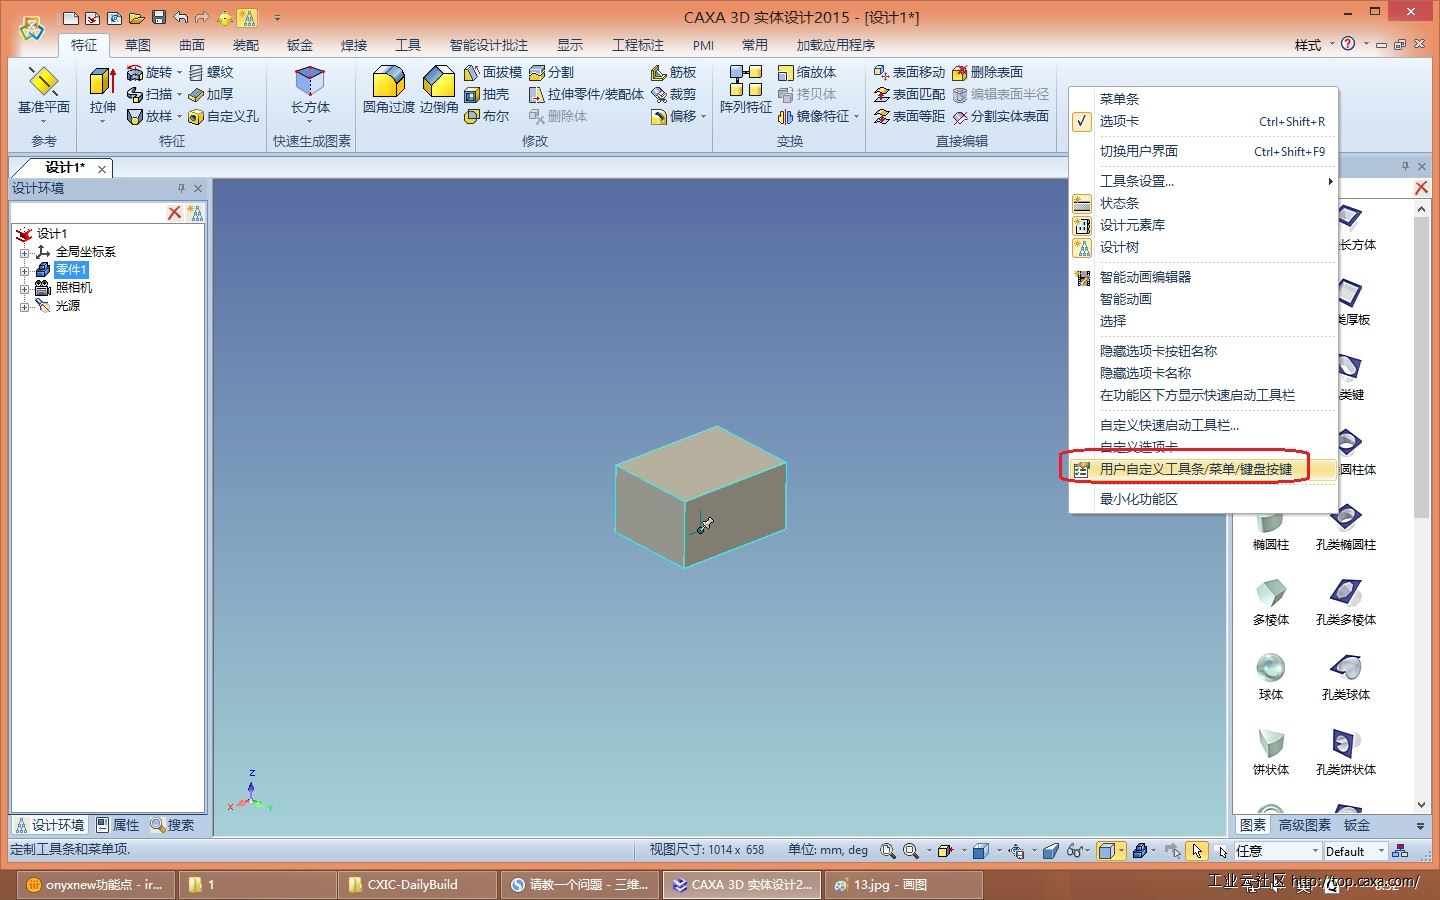Choose 用户自定义工具条/菜单/键盘按键 menu item

[x=1203, y=469]
